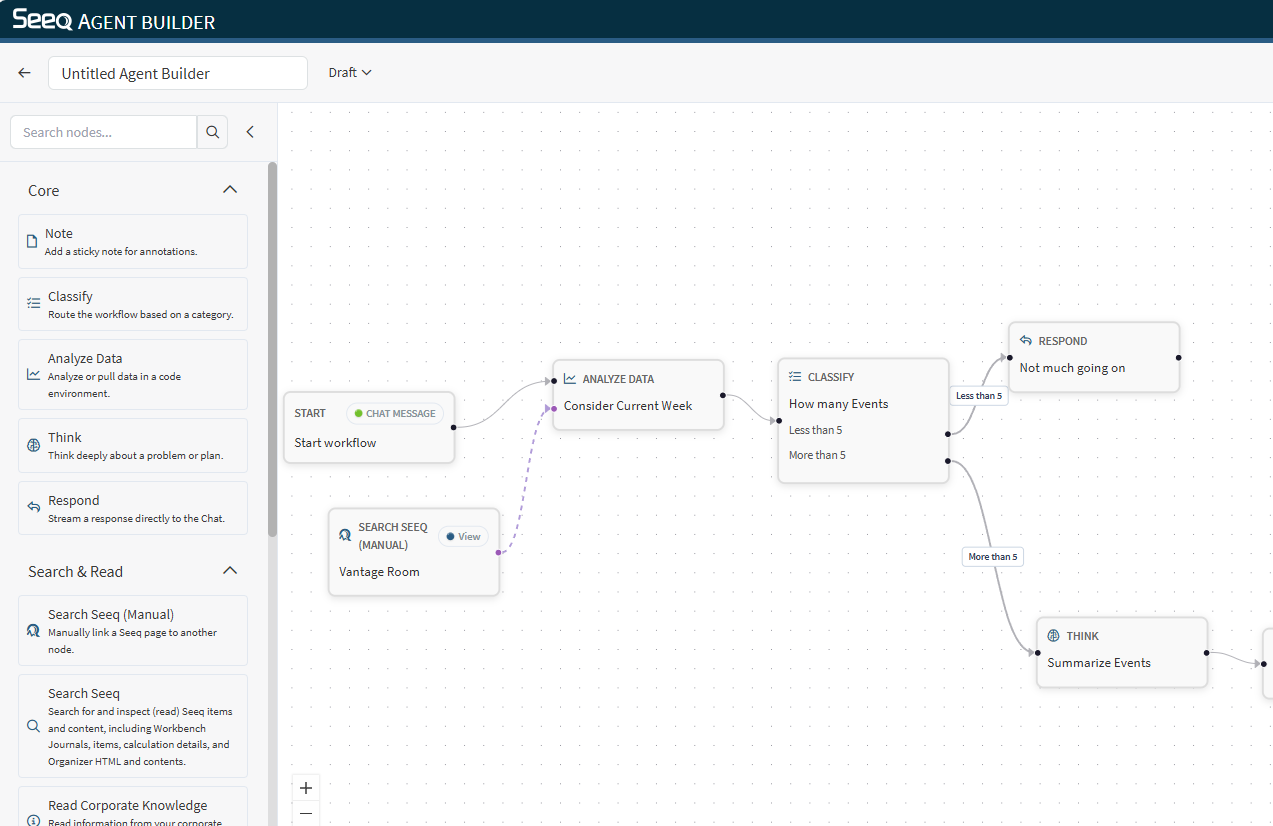Click the "More than 5" edge label
The image size is (1273, 826).
992,557
